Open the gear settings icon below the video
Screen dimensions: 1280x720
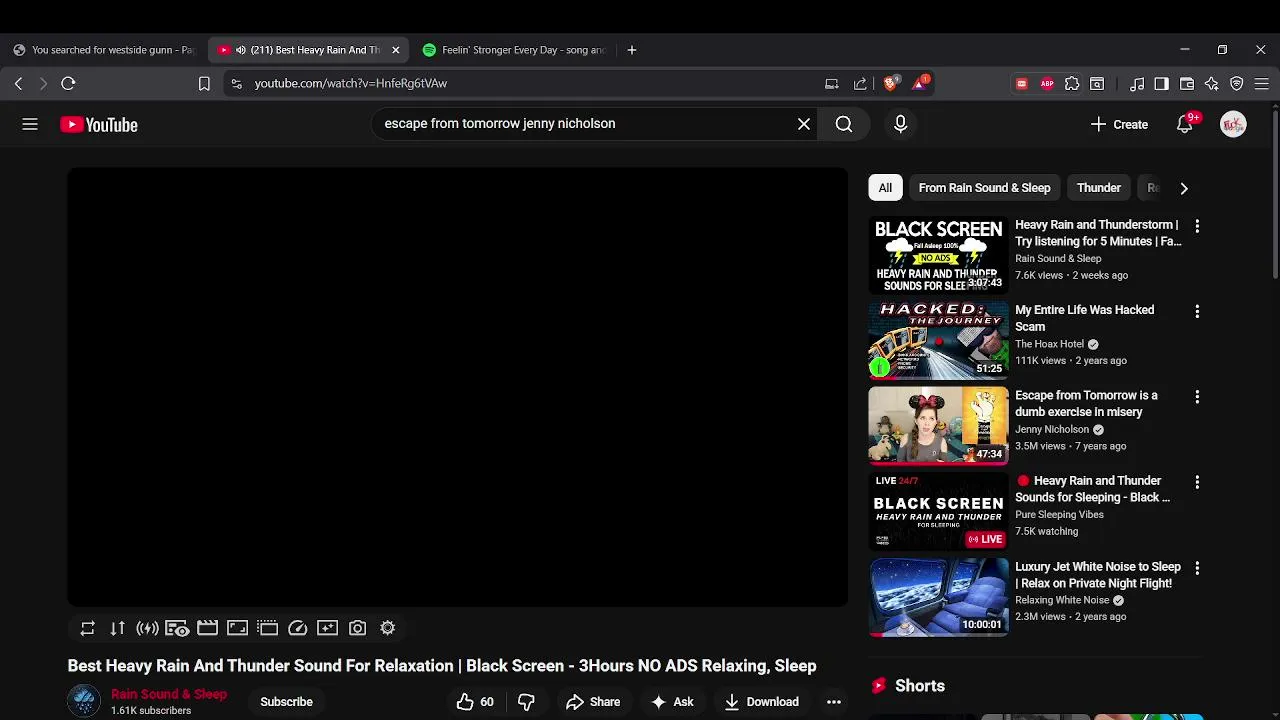click(387, 628)
